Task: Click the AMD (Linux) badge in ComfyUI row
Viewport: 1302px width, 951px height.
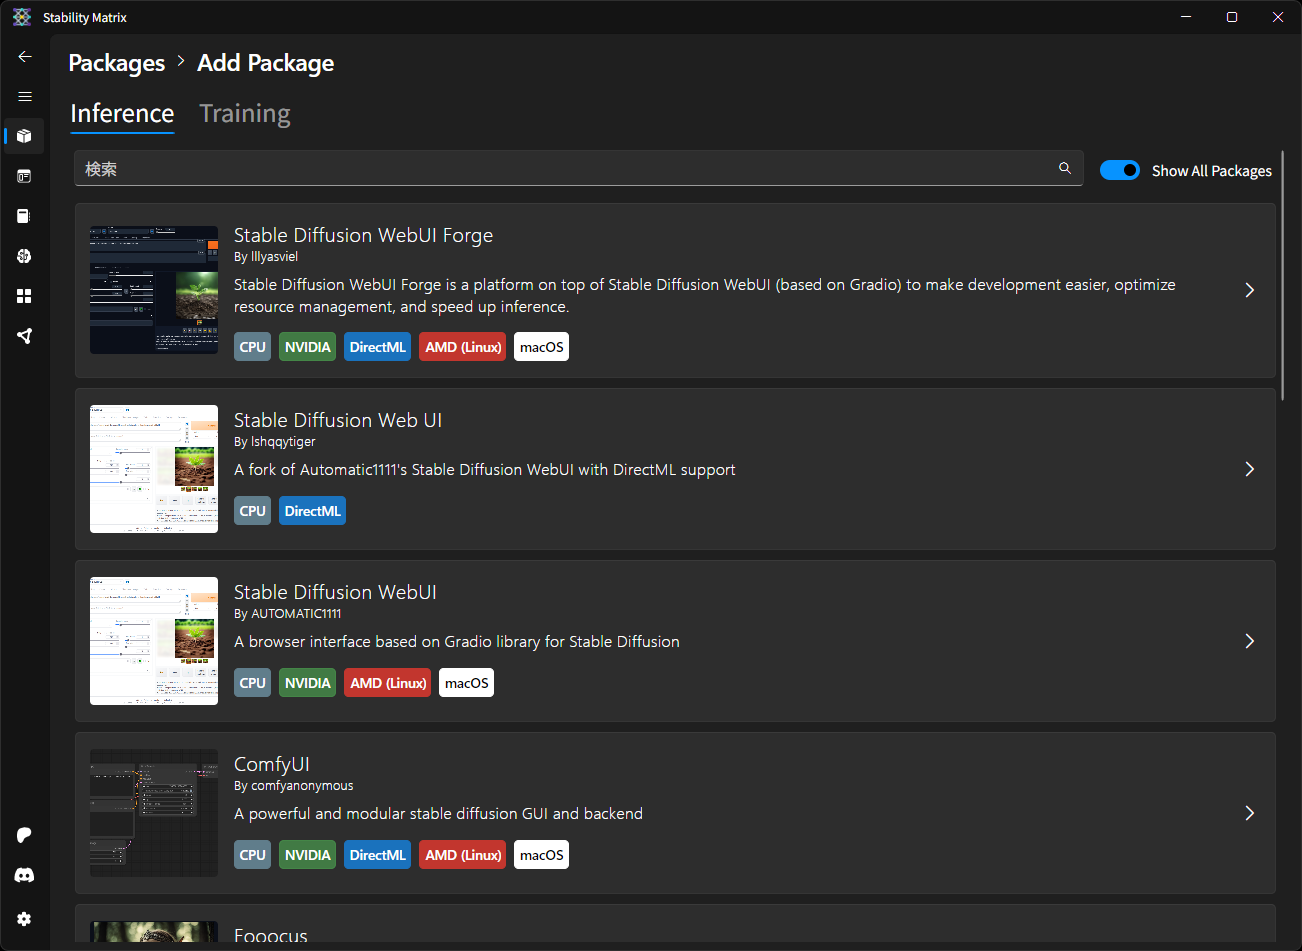Action: click(463, 855)
